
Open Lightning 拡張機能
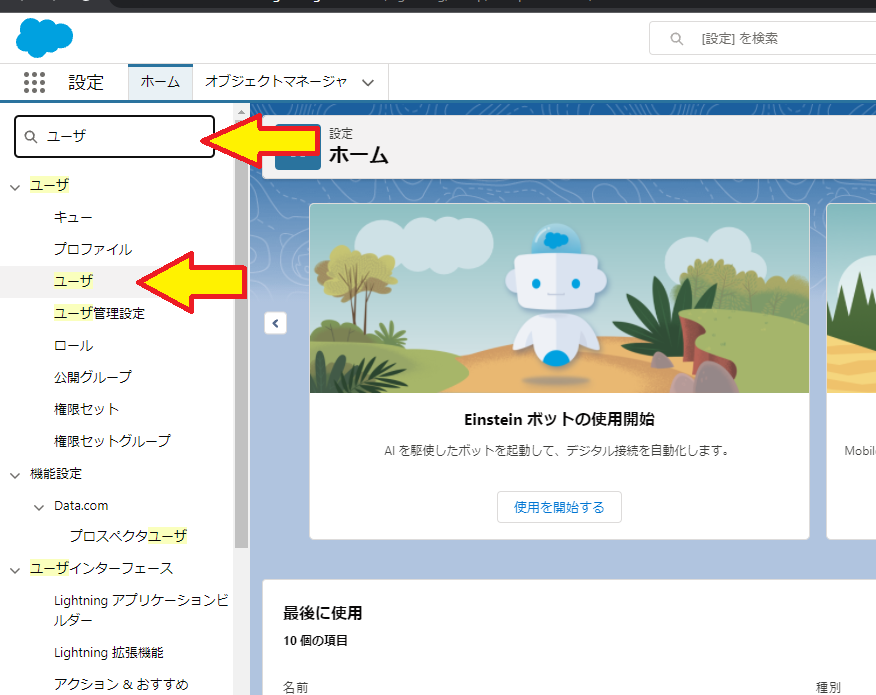(109, 653)
